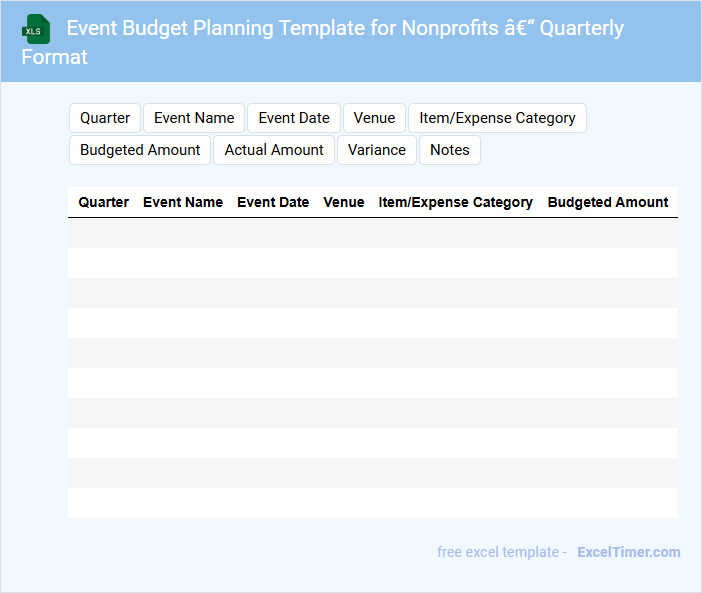Open the ExcelTimer.com link
Image resolution: width=702 pixels, height=593 pixels.
click(x=628, y=552)
